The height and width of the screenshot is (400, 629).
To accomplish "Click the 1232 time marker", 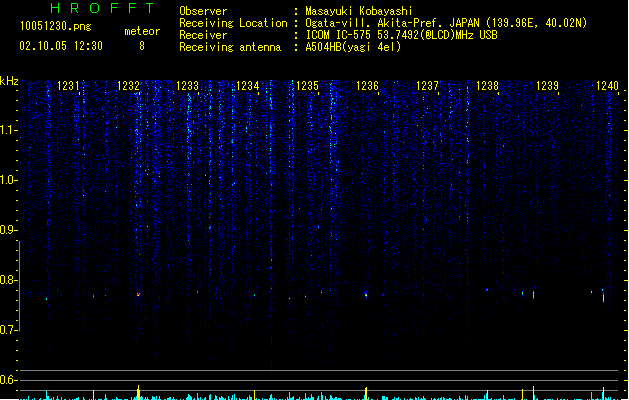I will pyautogui.click(x=128, y=86).
